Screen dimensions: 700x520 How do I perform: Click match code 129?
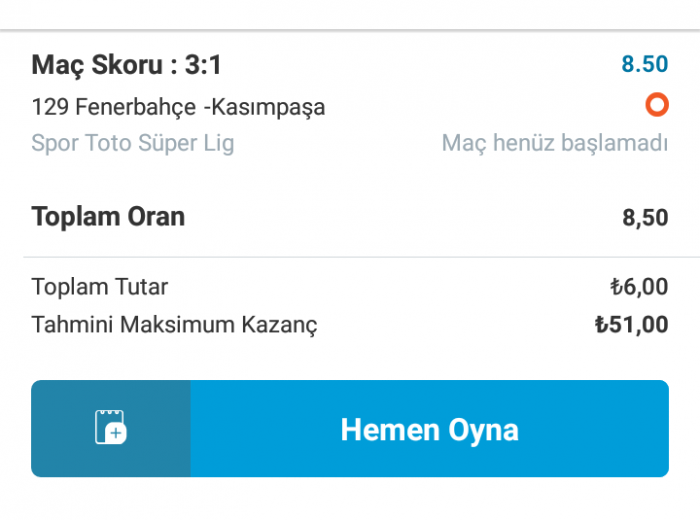[x=48, y=106]
